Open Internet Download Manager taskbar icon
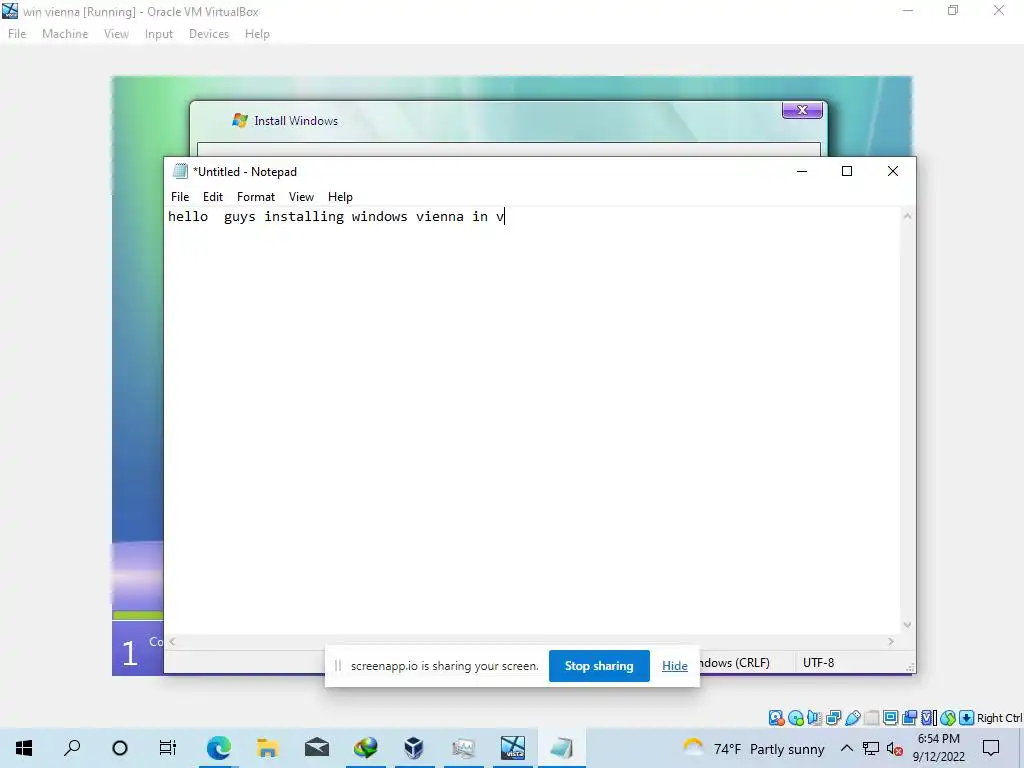Screen dimensions: 1024x768 (366, 748)
